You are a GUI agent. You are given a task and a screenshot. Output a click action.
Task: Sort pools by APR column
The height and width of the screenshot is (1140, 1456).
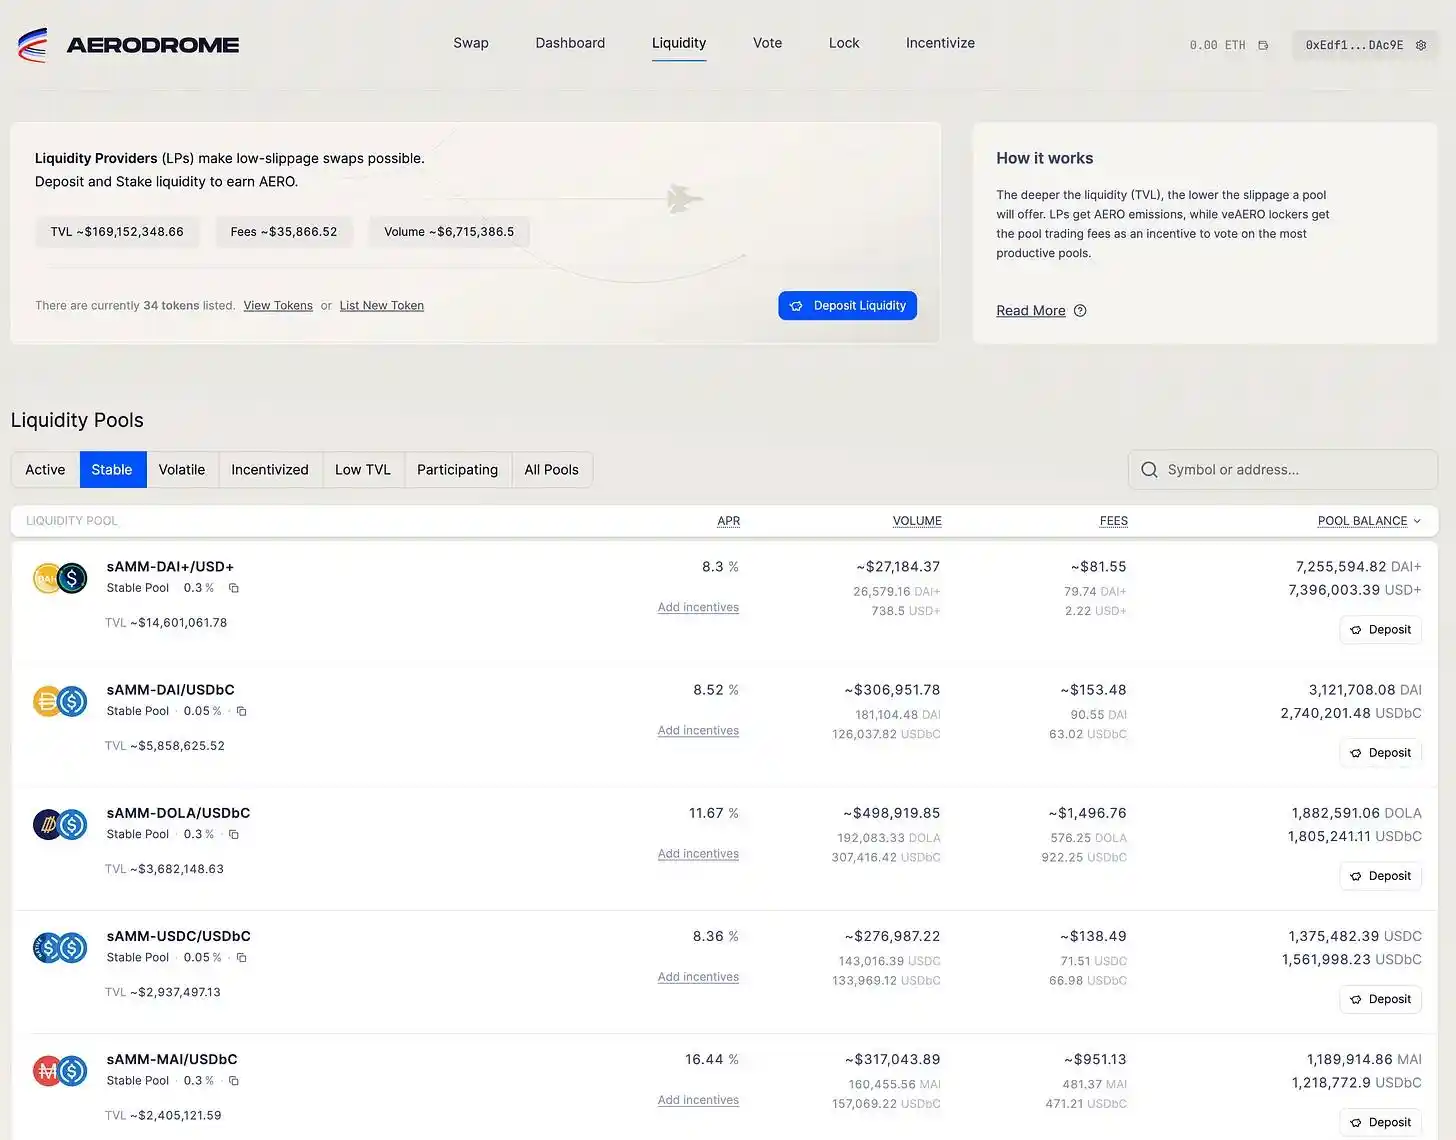[728, 521]
